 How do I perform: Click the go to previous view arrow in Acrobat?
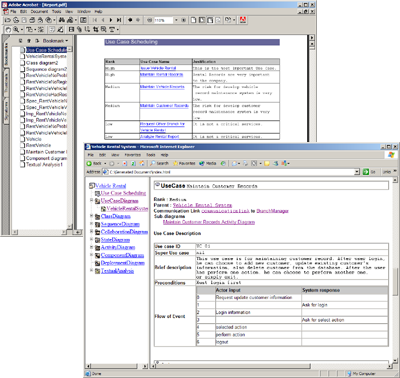coord(130,20)
